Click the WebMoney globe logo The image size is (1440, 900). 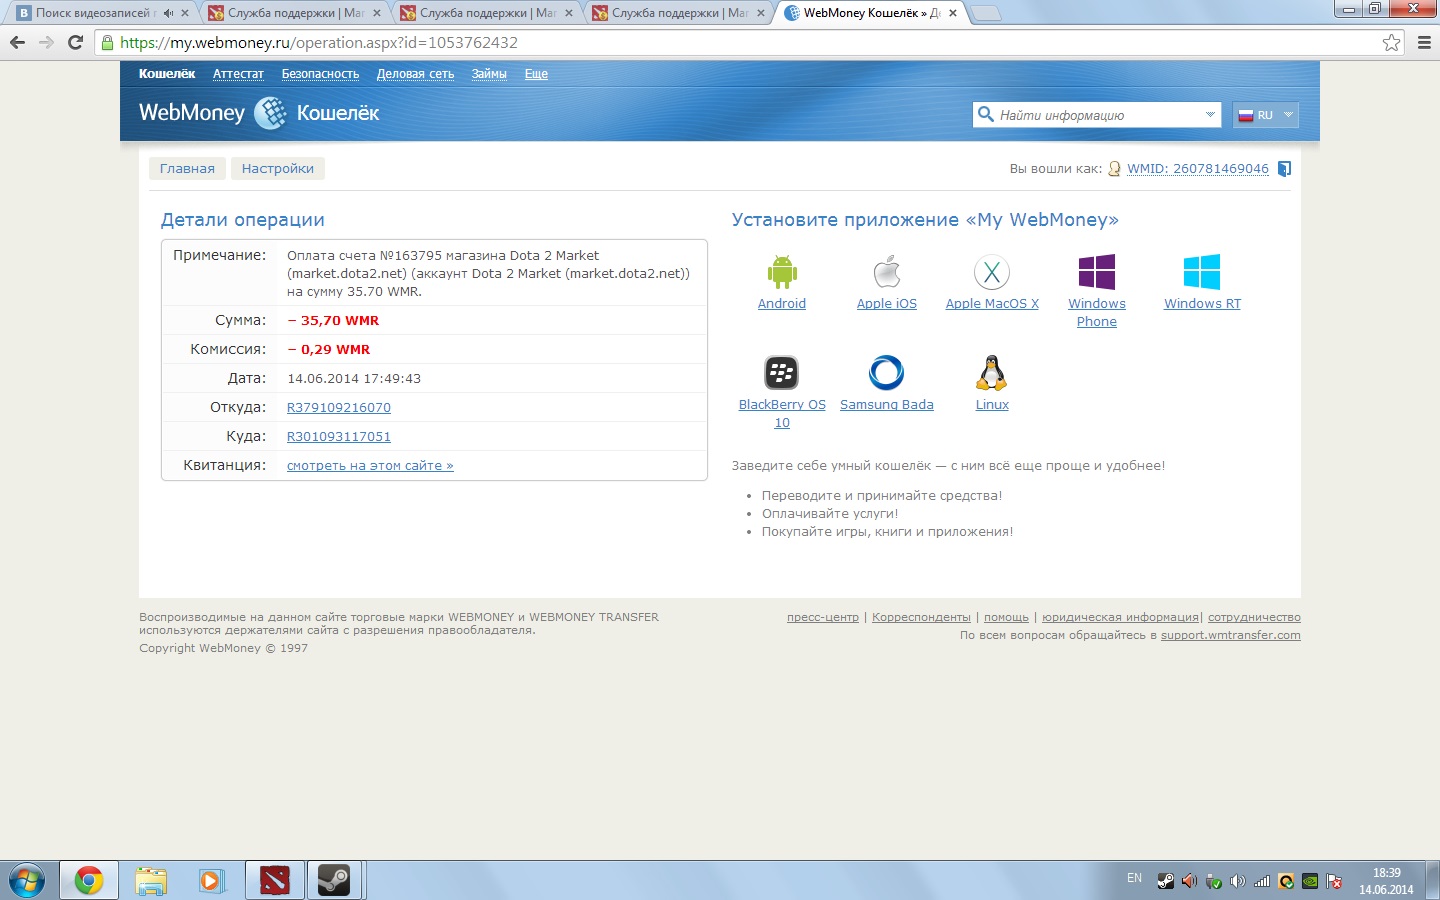tap(270, 113)
